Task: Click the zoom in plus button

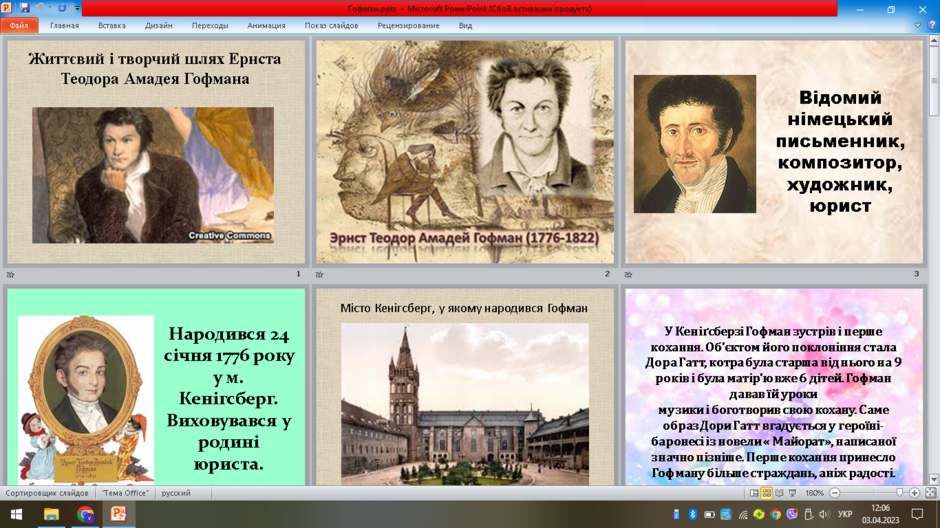Action: coord(914,493)
